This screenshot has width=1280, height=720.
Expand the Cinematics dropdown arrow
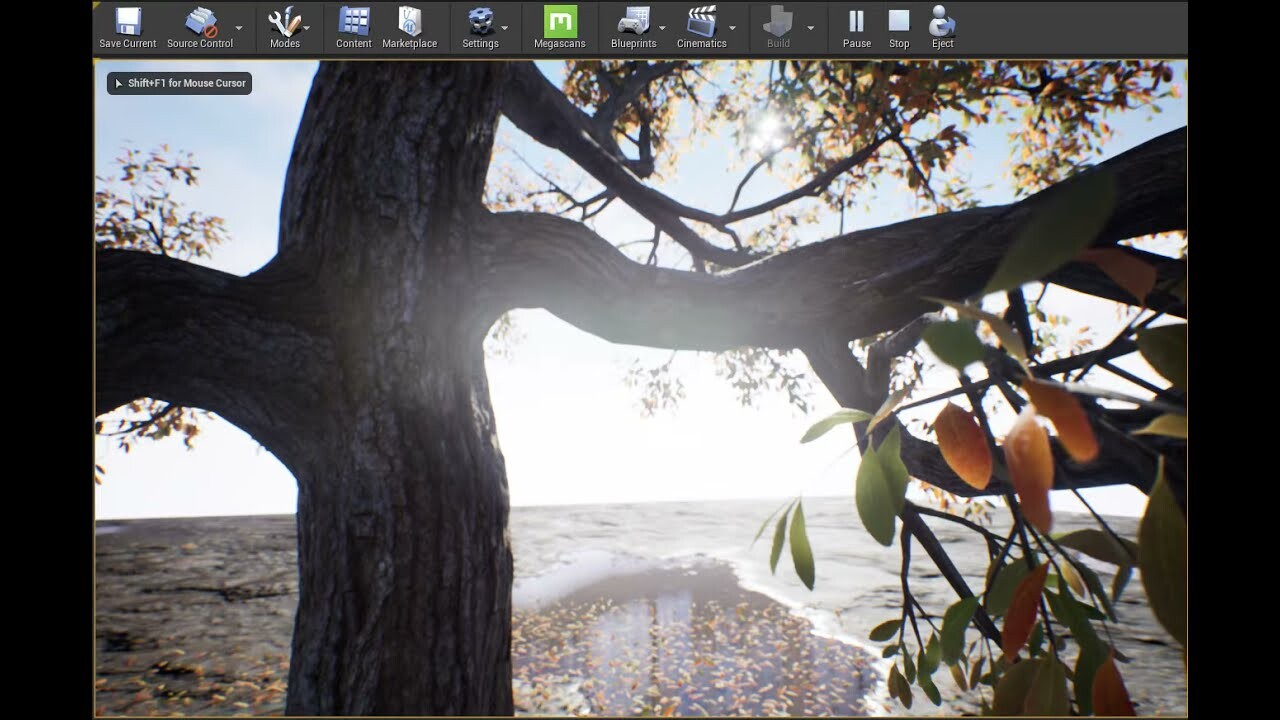click(x=734, y=28)
